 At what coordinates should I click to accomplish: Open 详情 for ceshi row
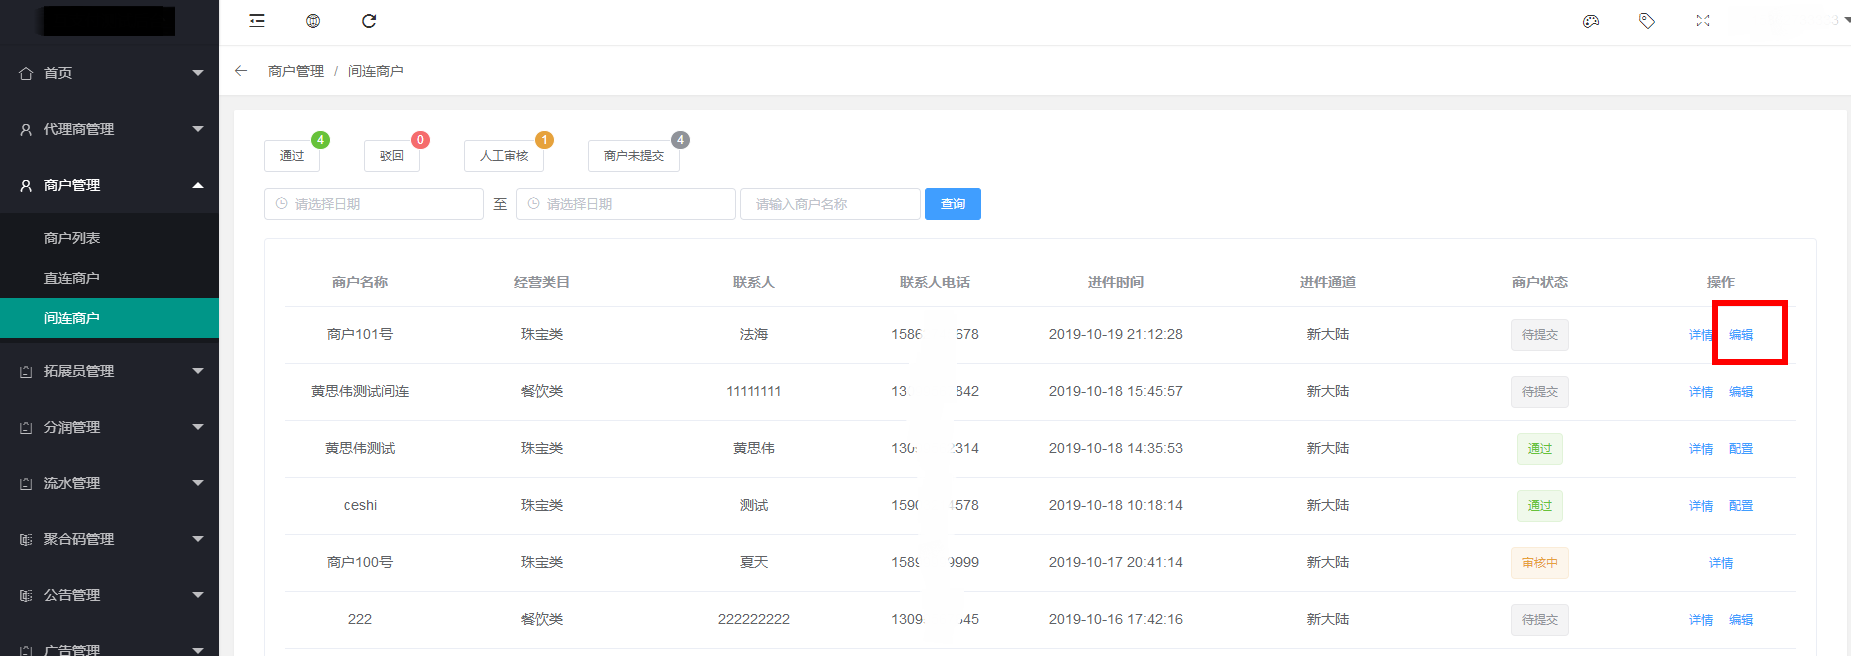(1701, 506)
